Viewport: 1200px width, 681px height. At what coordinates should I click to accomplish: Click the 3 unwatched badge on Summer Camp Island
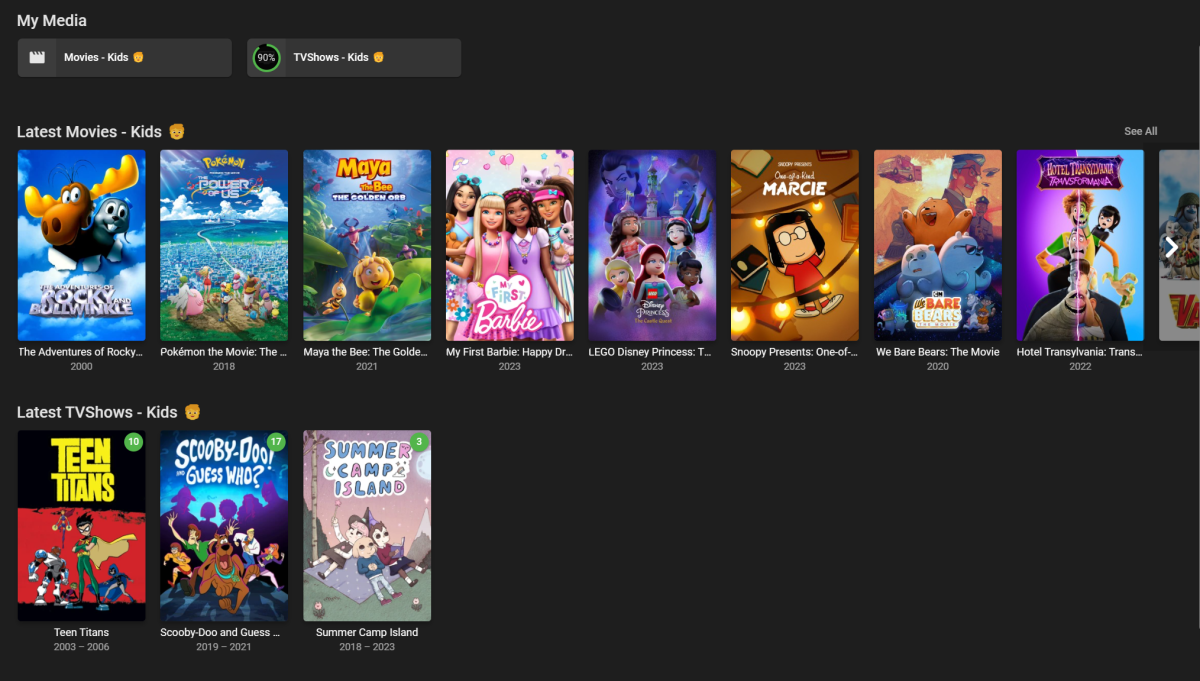419,441
